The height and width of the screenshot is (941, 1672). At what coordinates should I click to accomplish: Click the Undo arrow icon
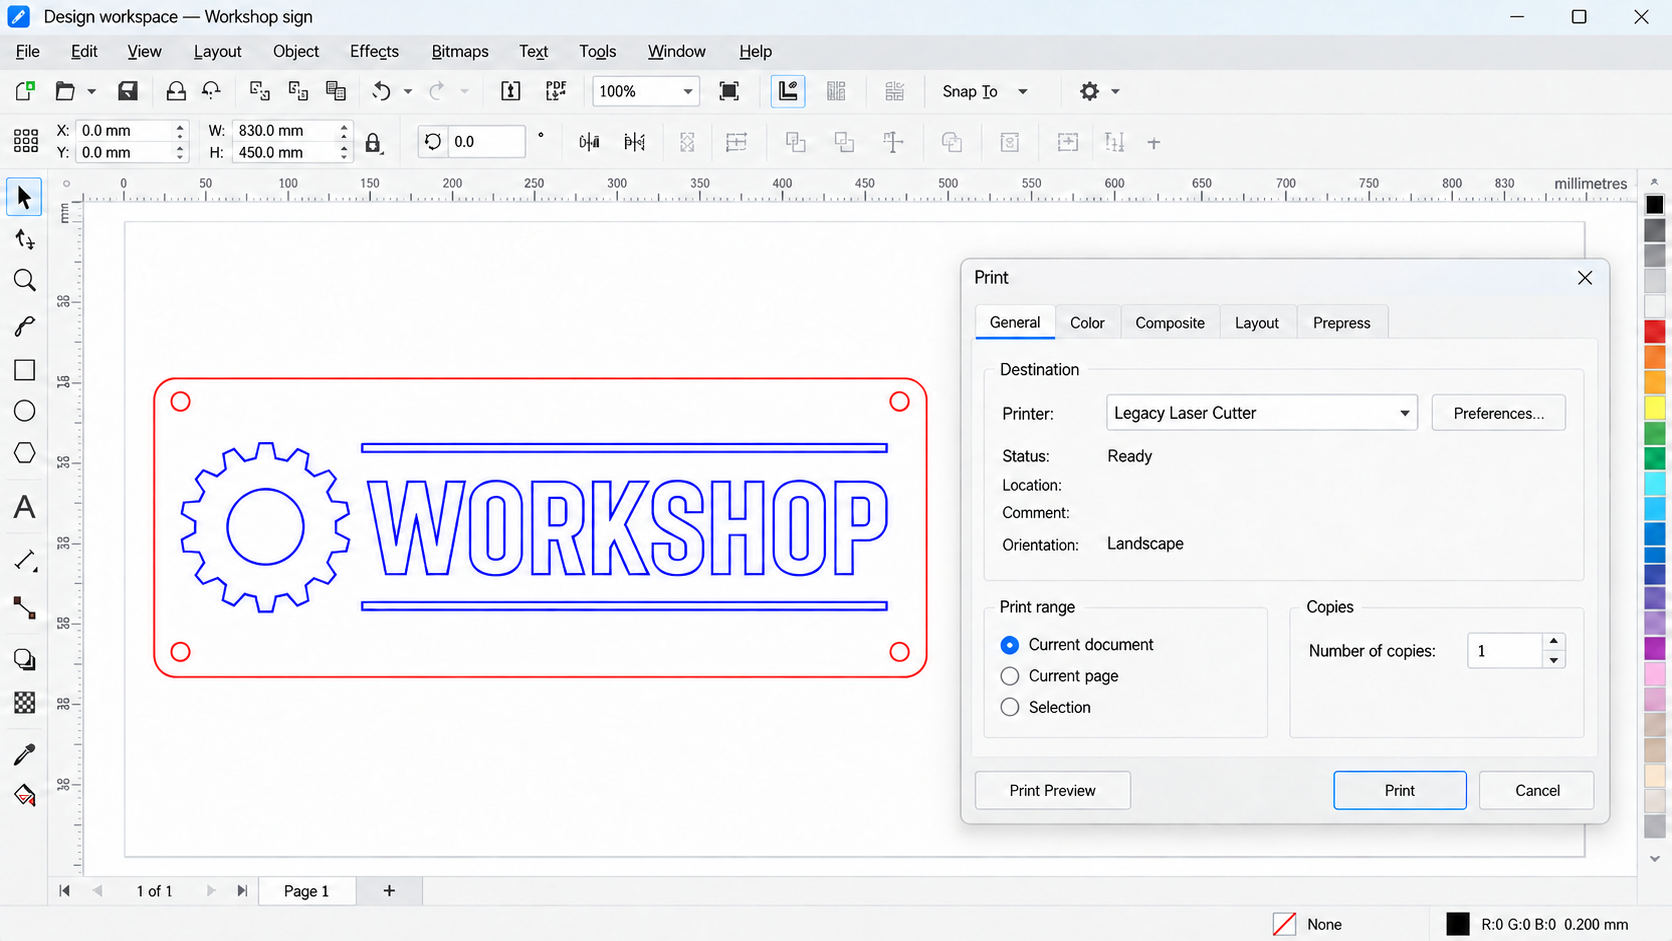click(381, 91)
